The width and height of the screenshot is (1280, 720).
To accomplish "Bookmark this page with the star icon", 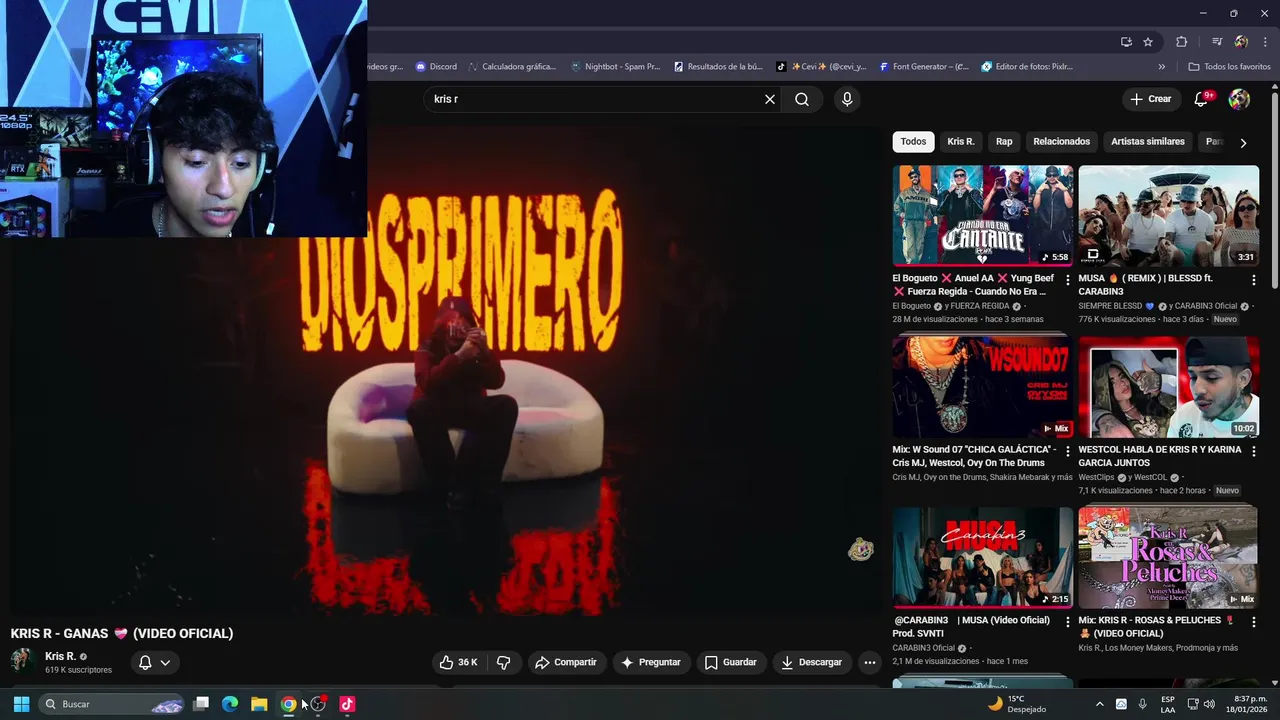I will coord(1148,42).
